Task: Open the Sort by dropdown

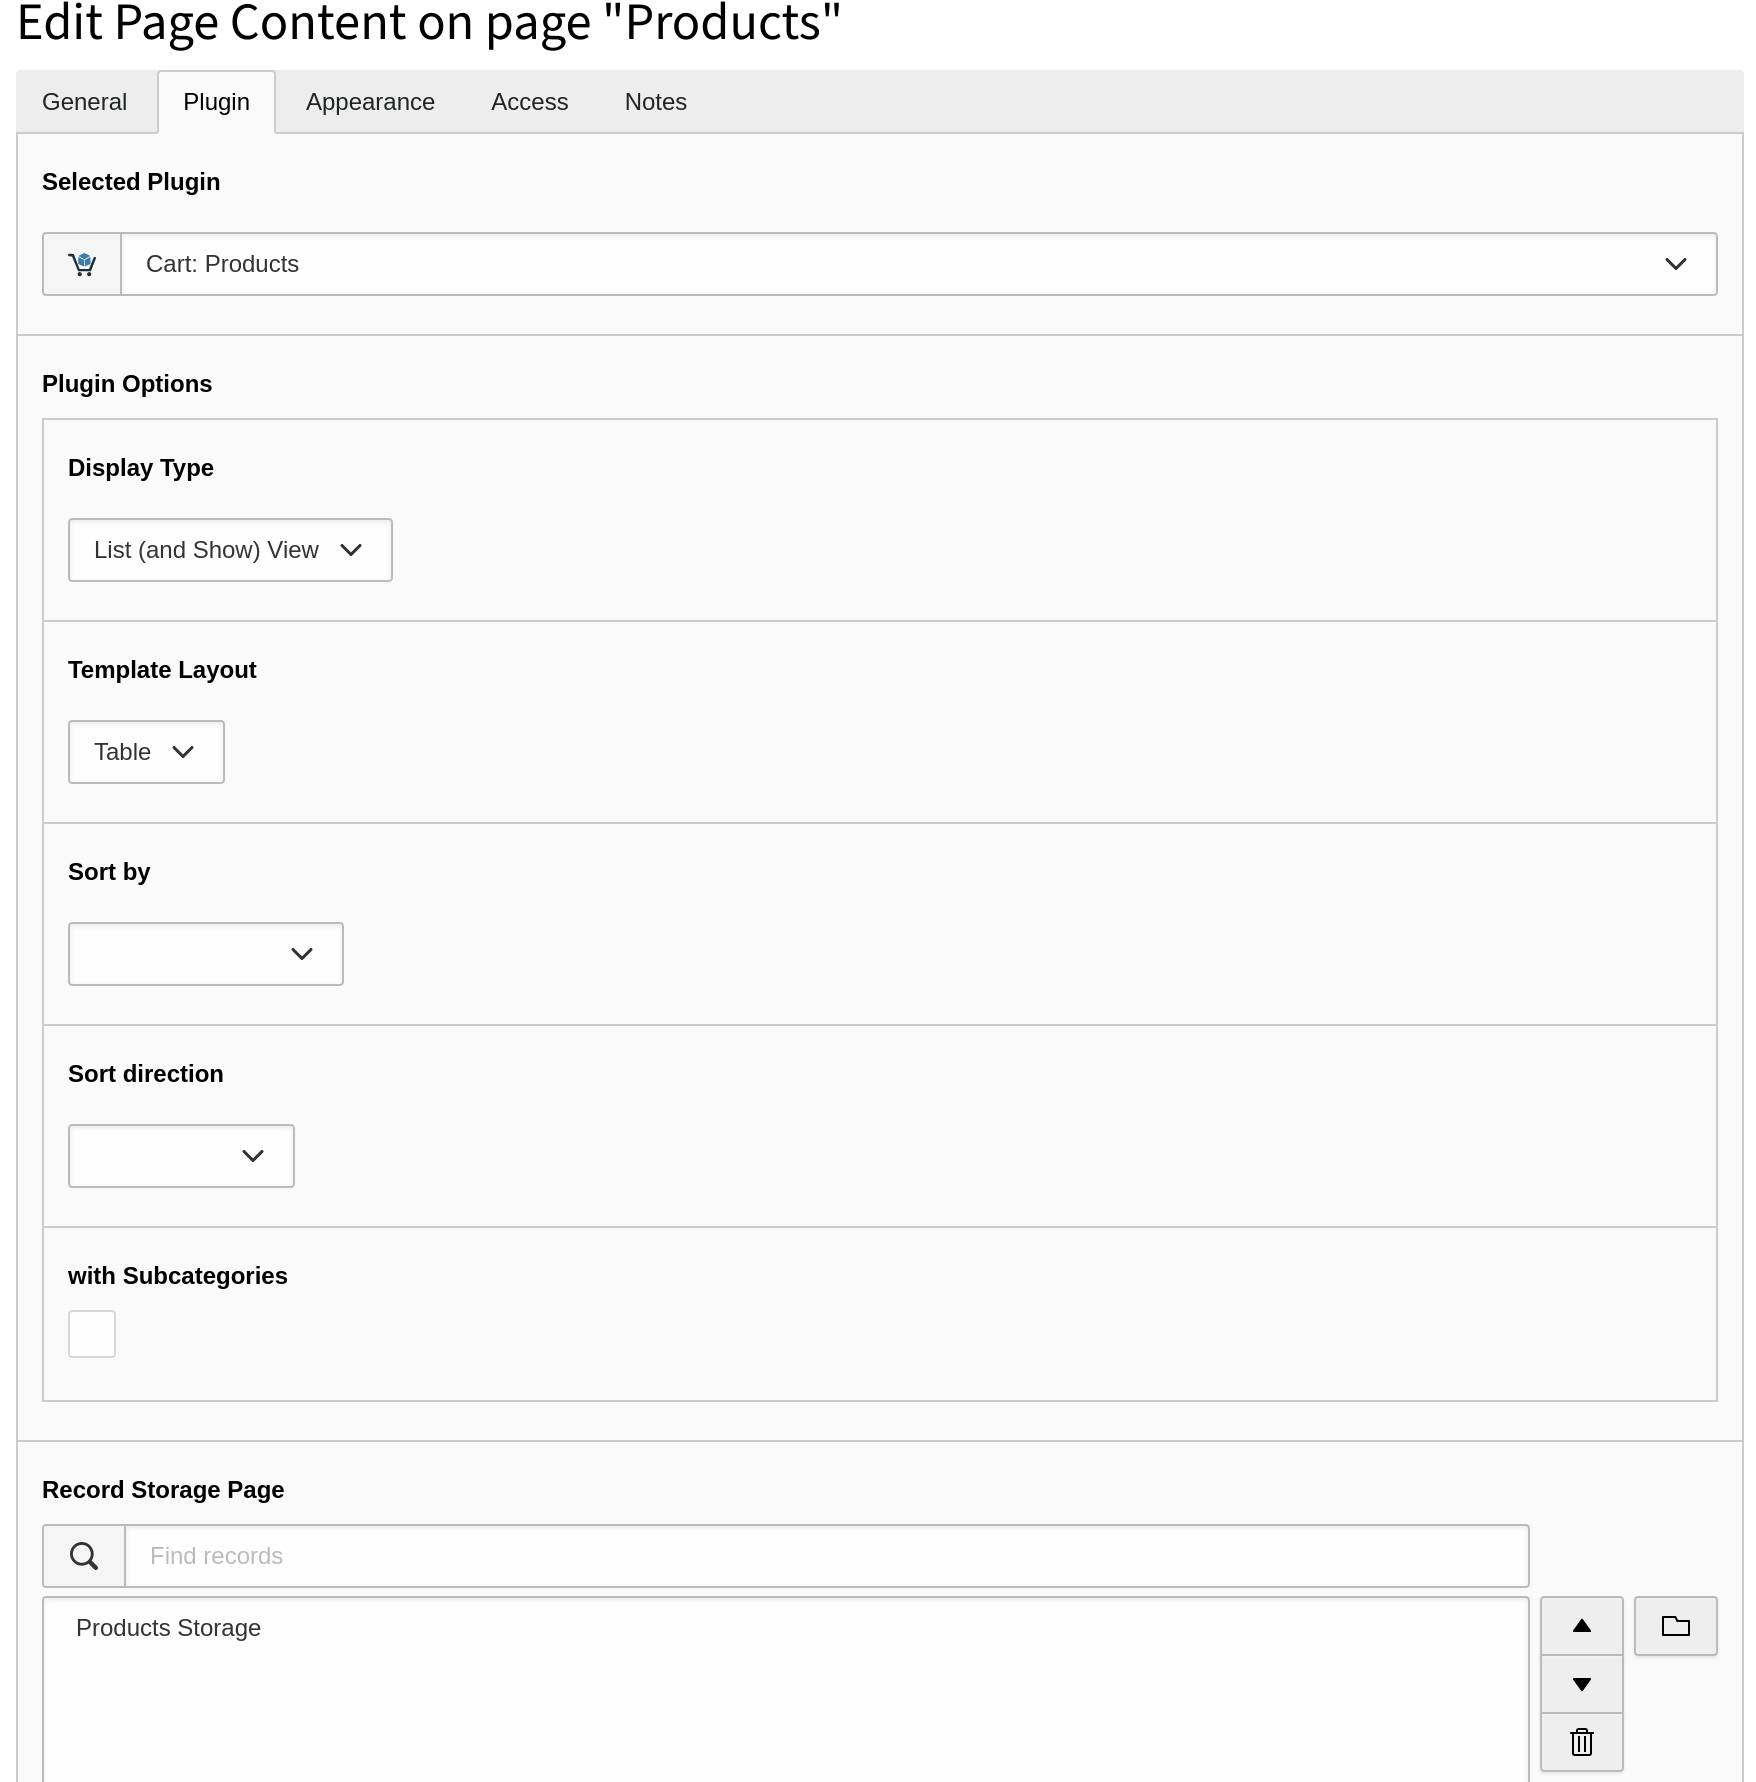Action: click(205, 953)
